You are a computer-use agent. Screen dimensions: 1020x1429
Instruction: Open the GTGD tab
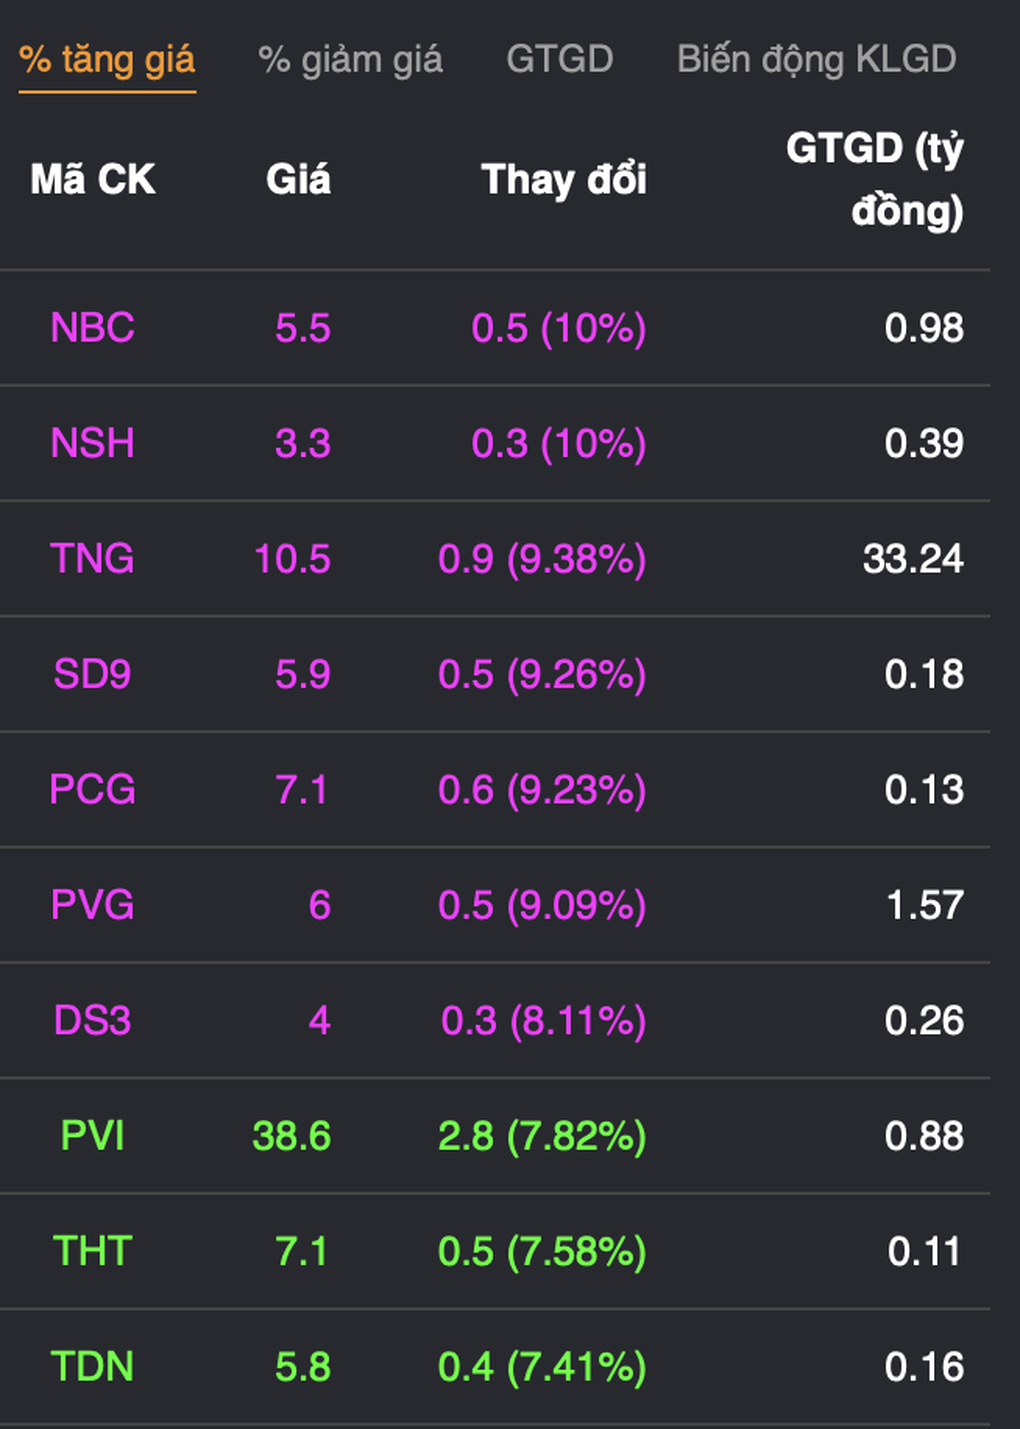pyautogui.click(x=559, y=59)
